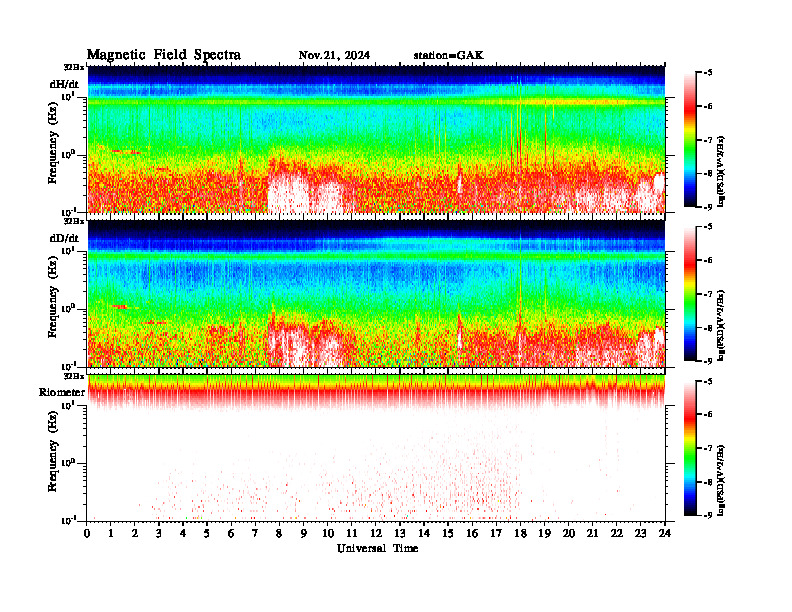Click hour label "3" on the time axis

point(159,534)
